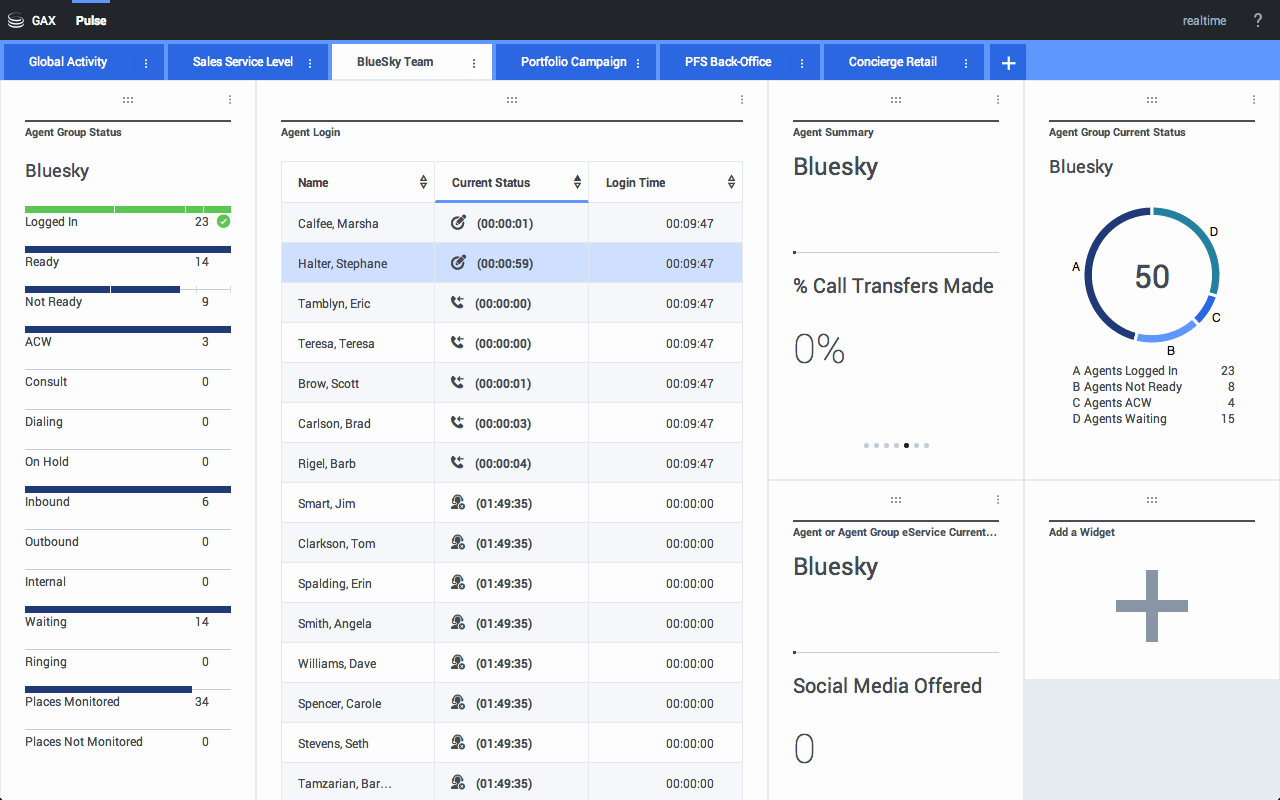Toggle sort arrows on Current Status column

(x=577, y=182)
